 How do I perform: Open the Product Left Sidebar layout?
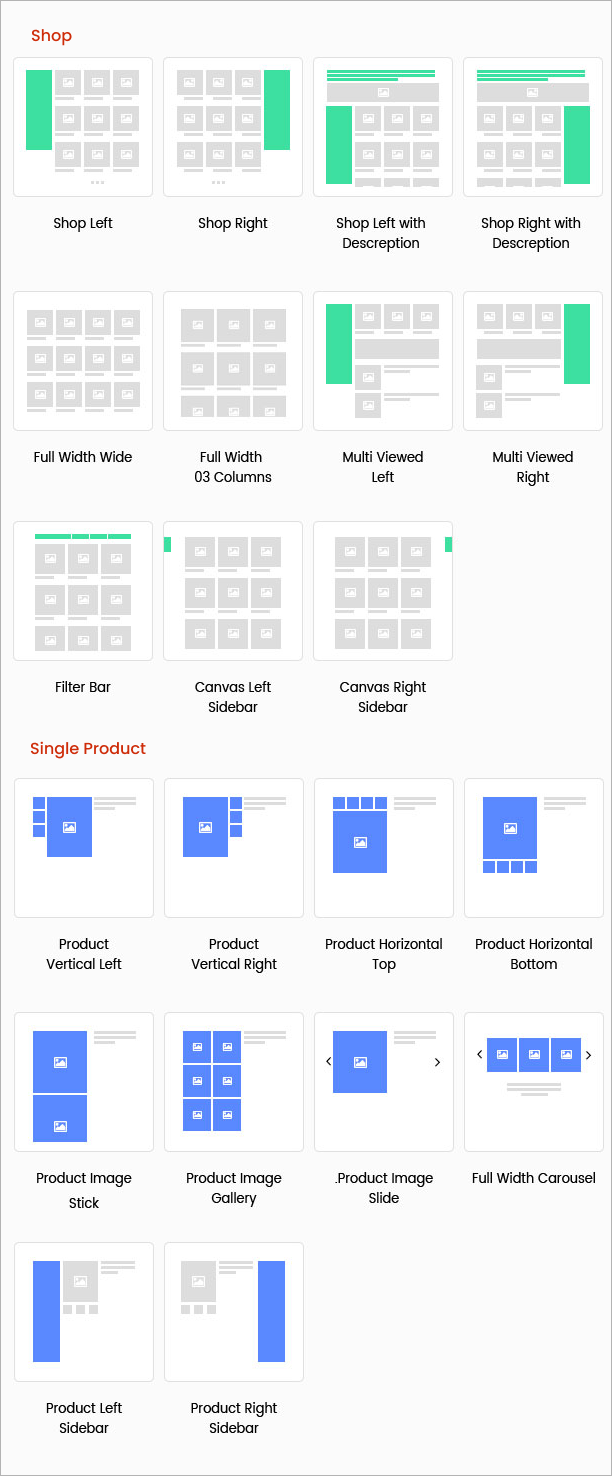click(83, 1312)
